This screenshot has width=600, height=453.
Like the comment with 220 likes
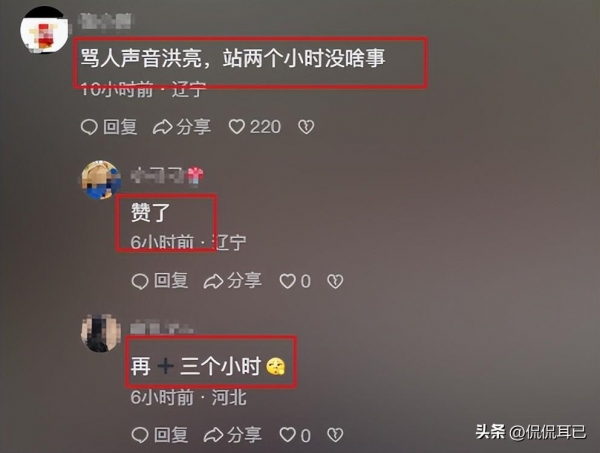[255, 127]
